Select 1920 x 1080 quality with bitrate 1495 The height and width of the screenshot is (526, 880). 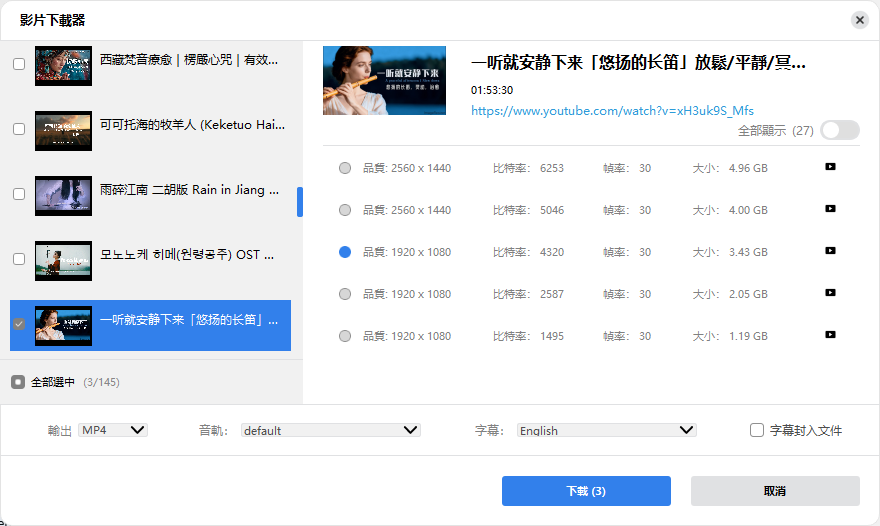(x=345, y=336)
